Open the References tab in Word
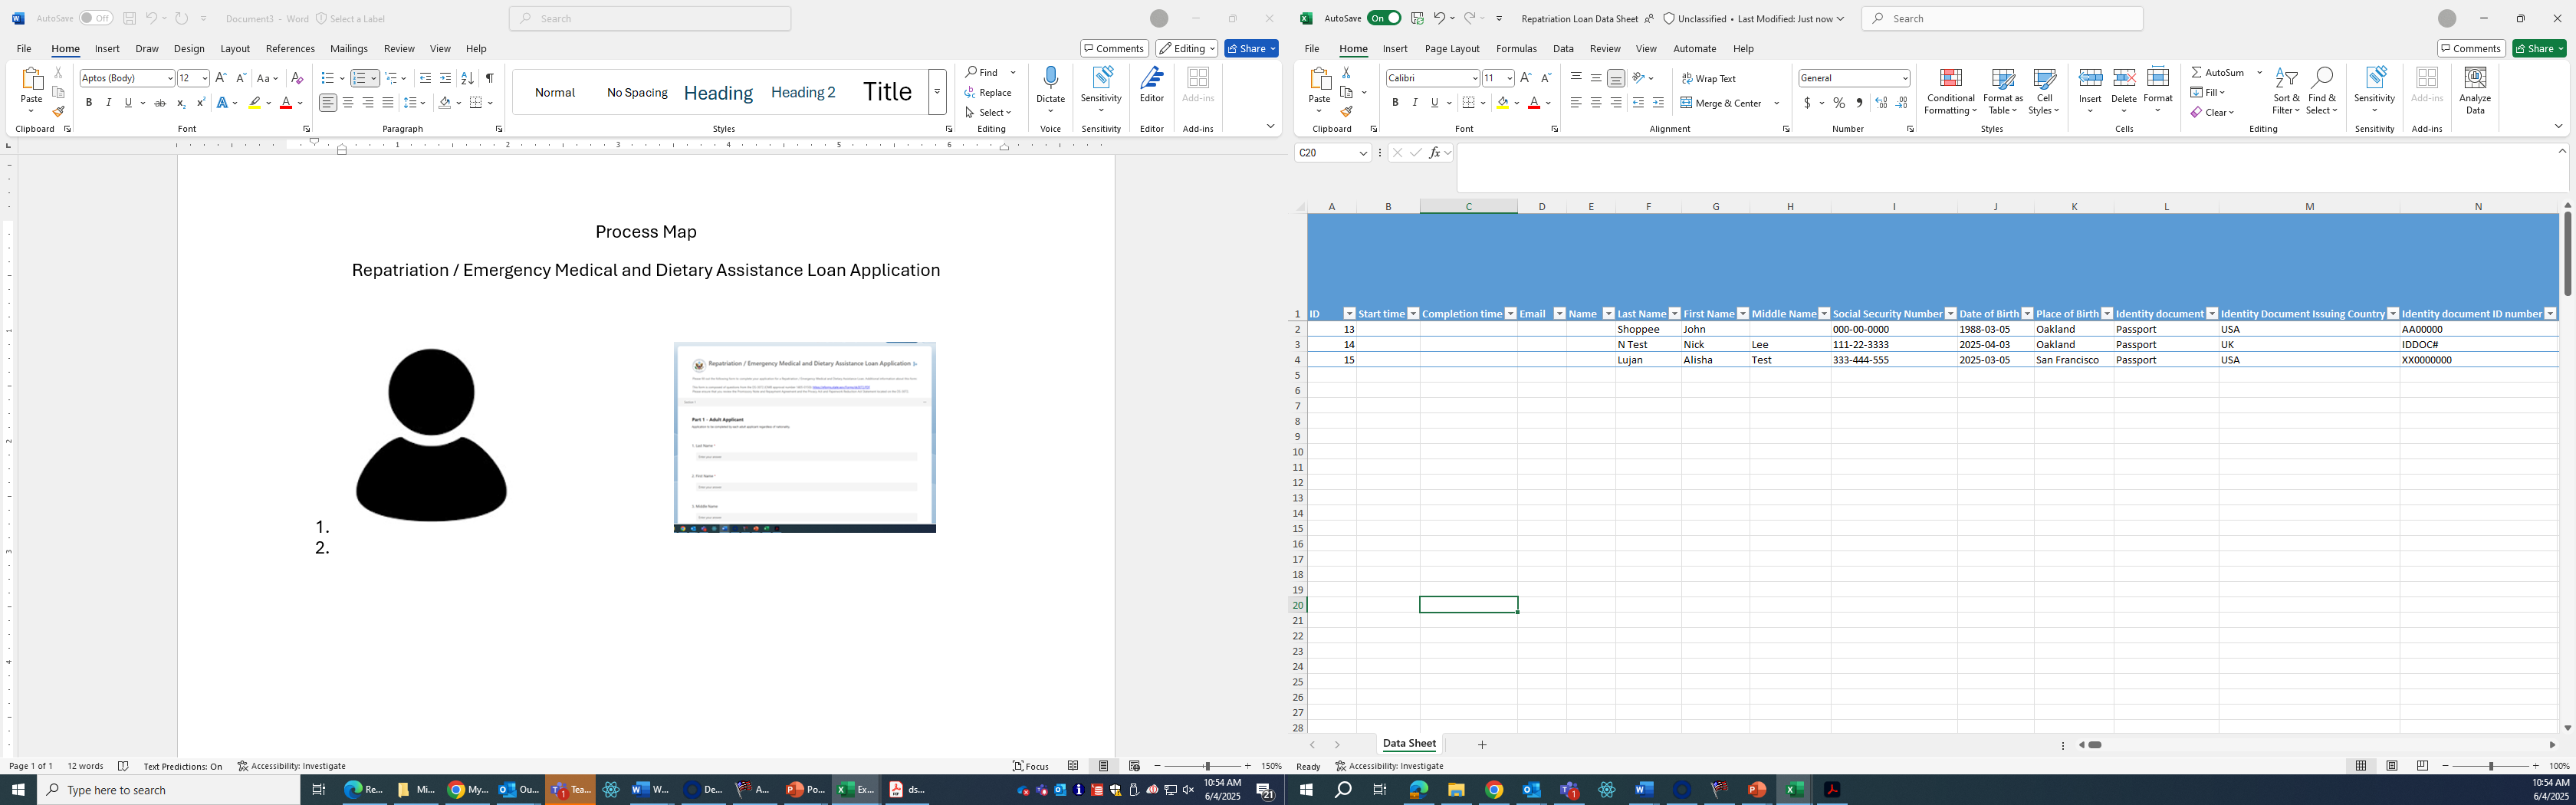 point(290,49)
